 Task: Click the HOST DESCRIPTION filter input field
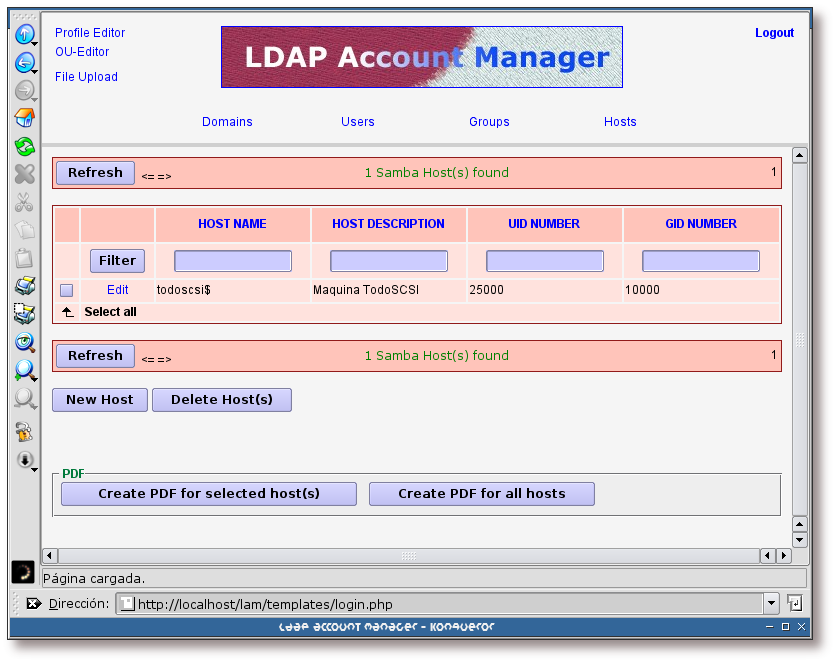389,261
